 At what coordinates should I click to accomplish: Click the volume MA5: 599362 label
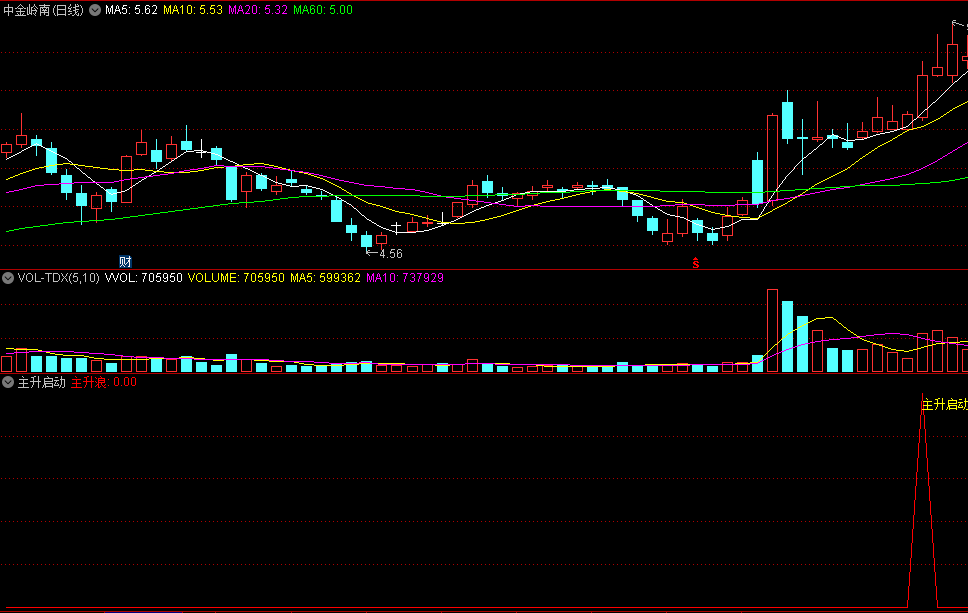point(325,278)
